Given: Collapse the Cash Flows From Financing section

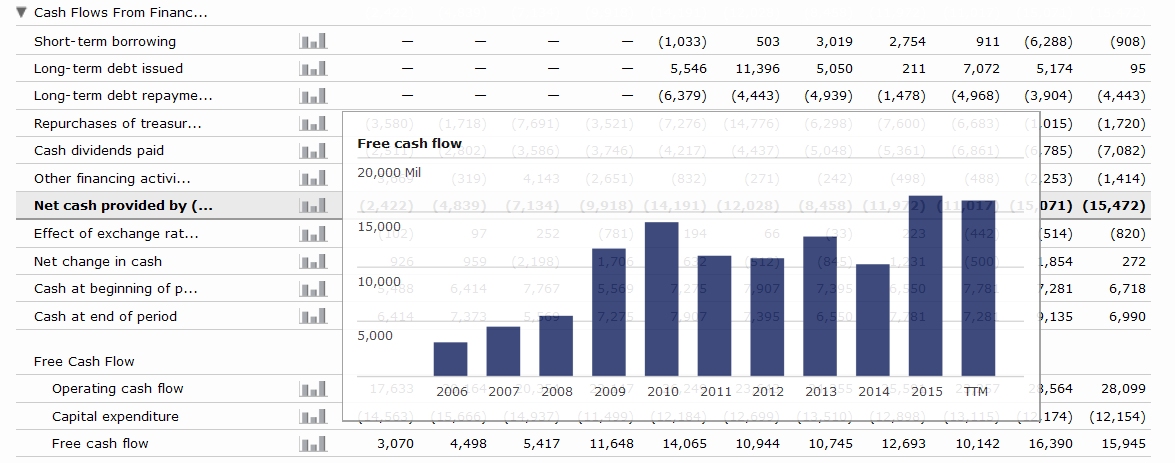Looking at the screenshot, I should (21, 12).
